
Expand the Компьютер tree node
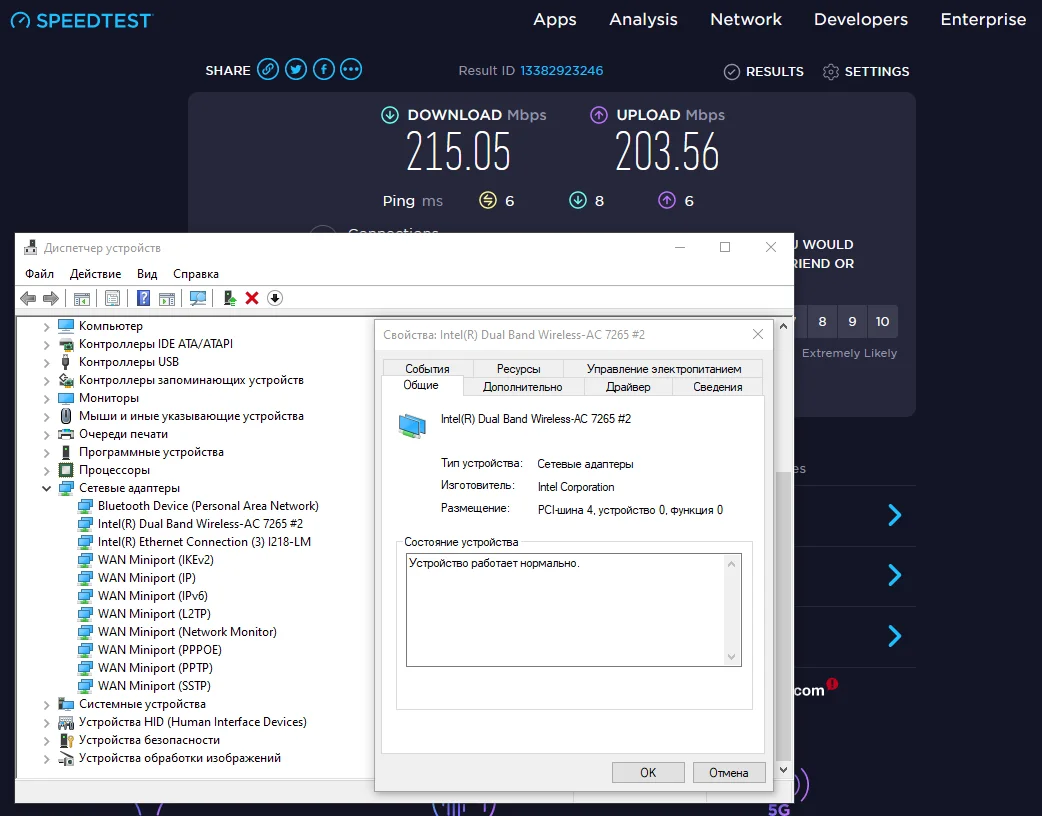(47, 326)
